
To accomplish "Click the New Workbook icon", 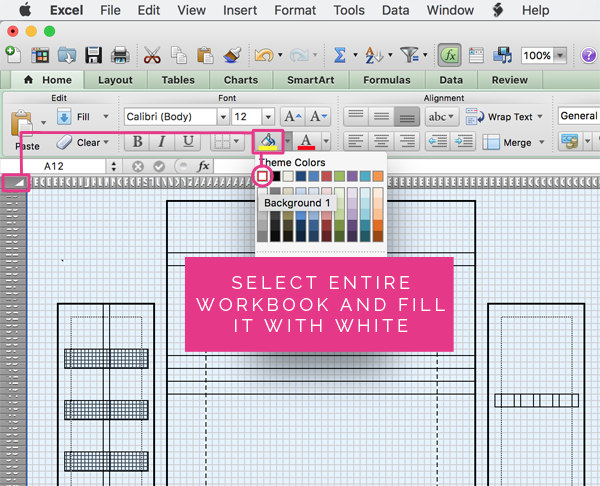I will click(13, 55).
